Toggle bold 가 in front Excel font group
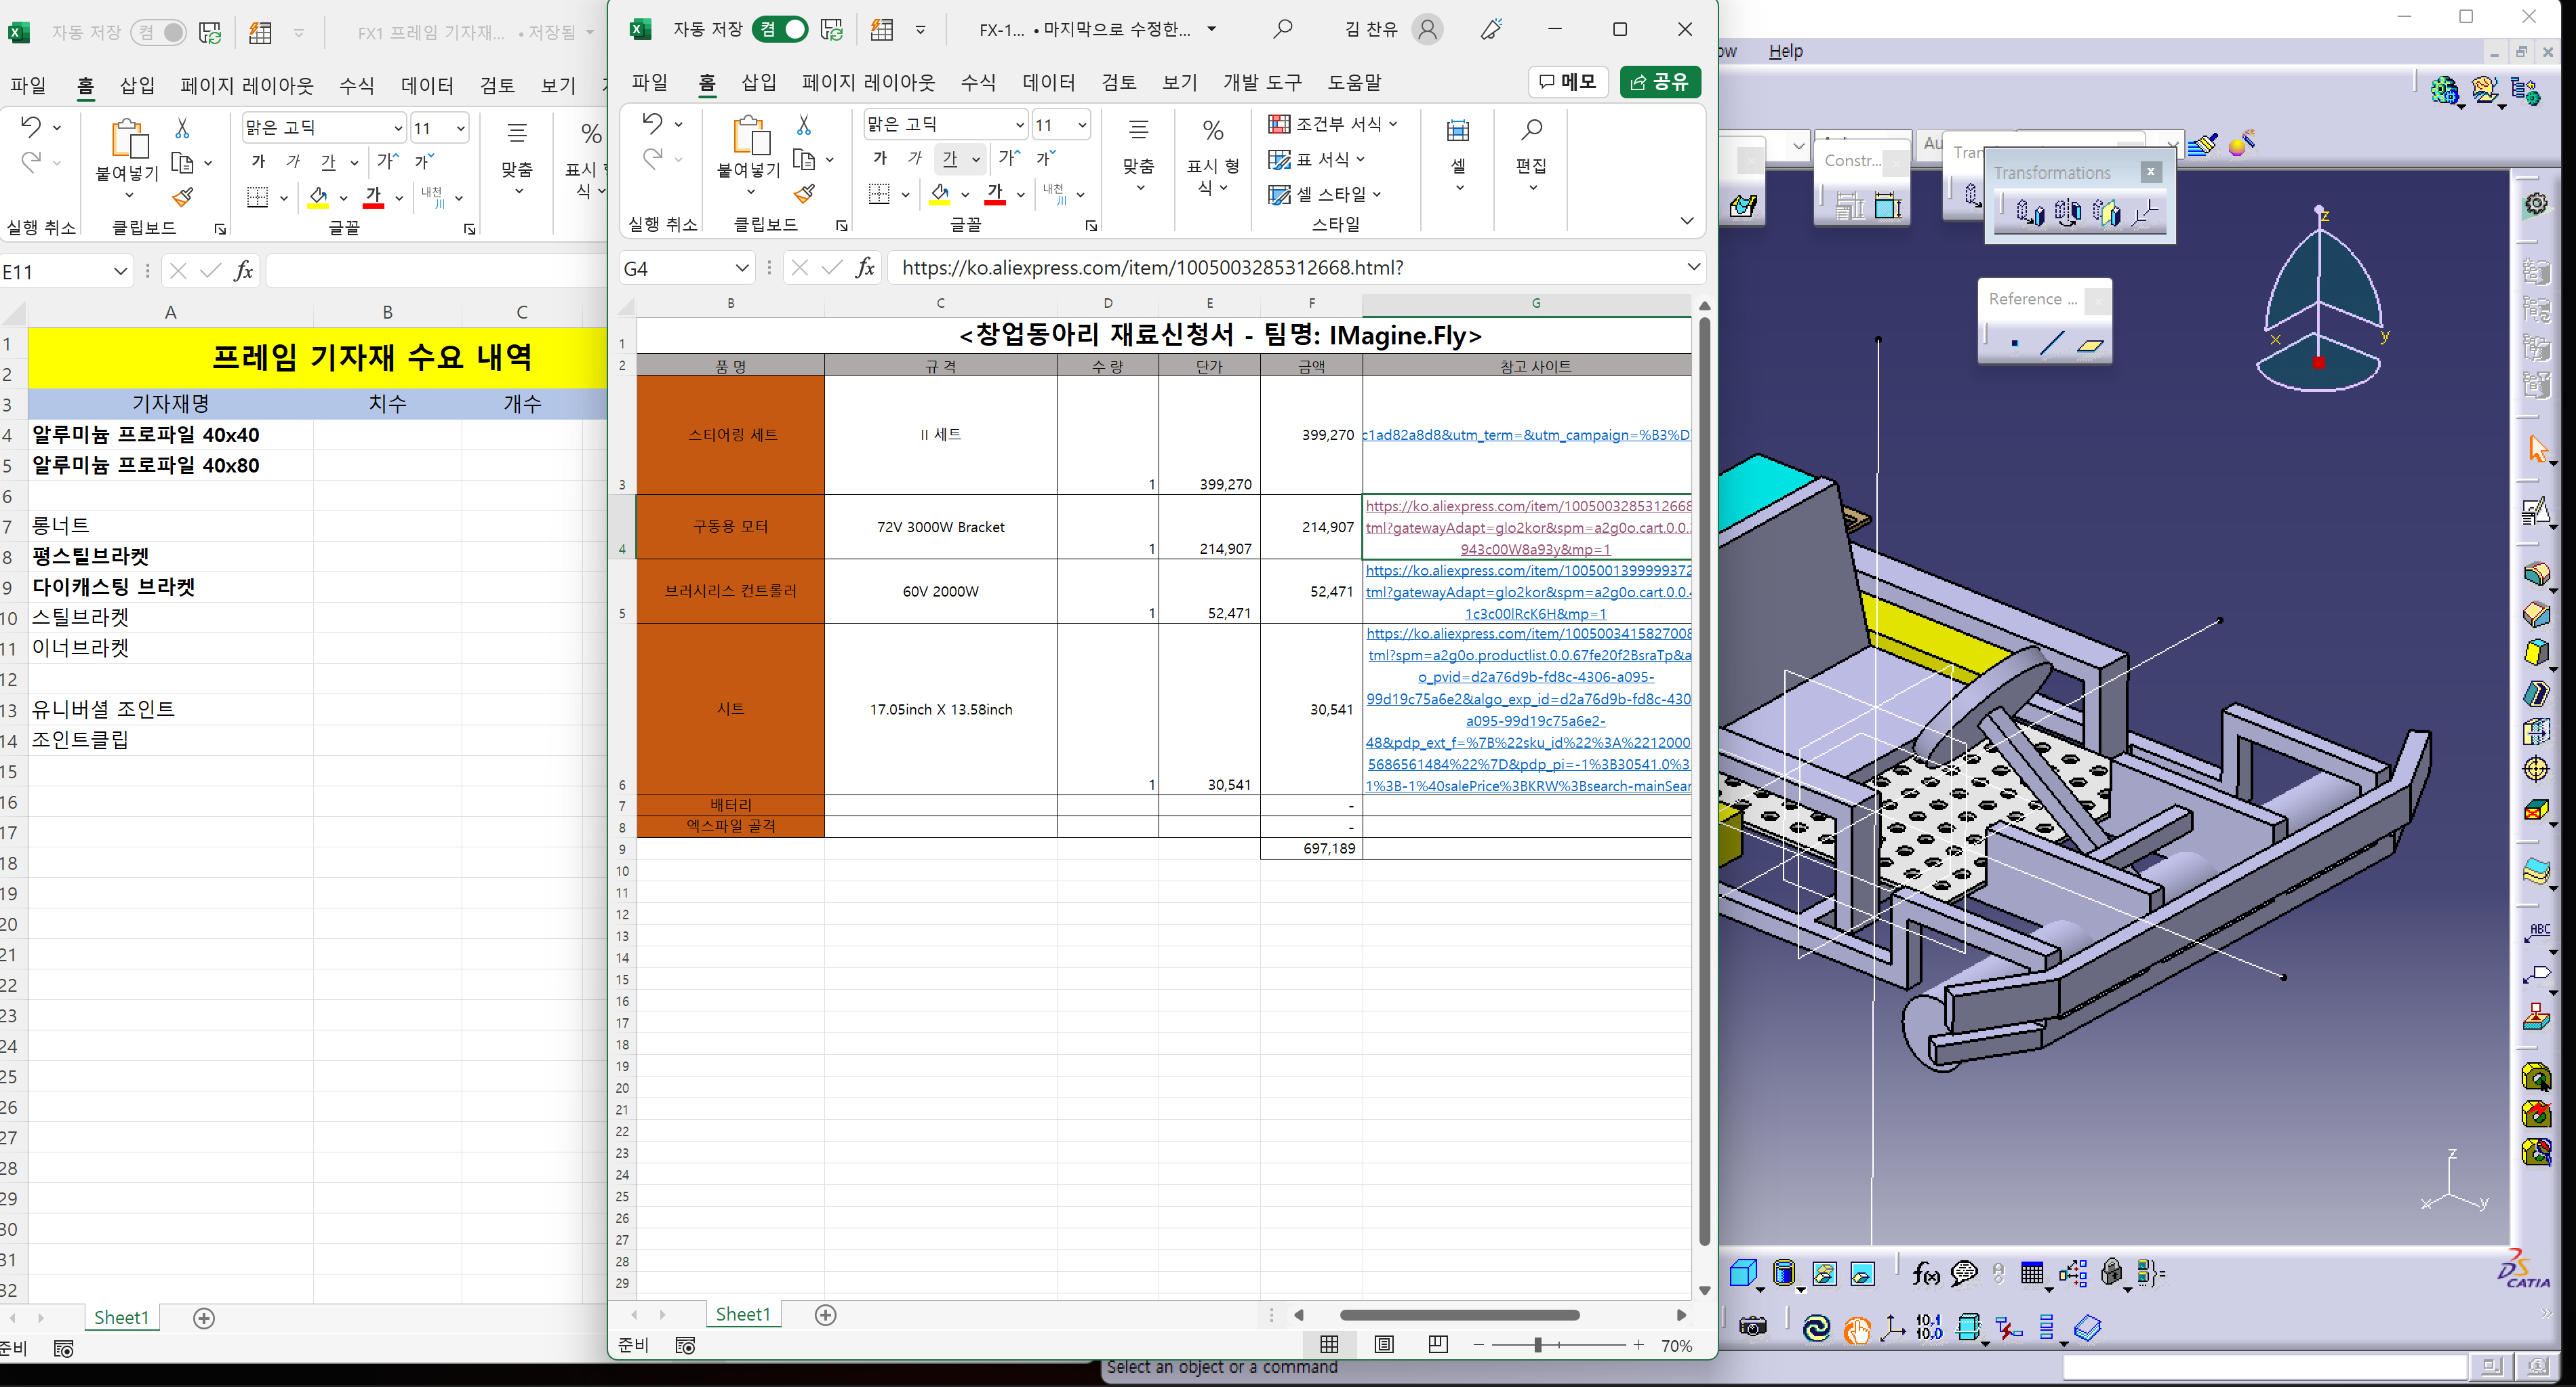 click(x=880, y=158)
